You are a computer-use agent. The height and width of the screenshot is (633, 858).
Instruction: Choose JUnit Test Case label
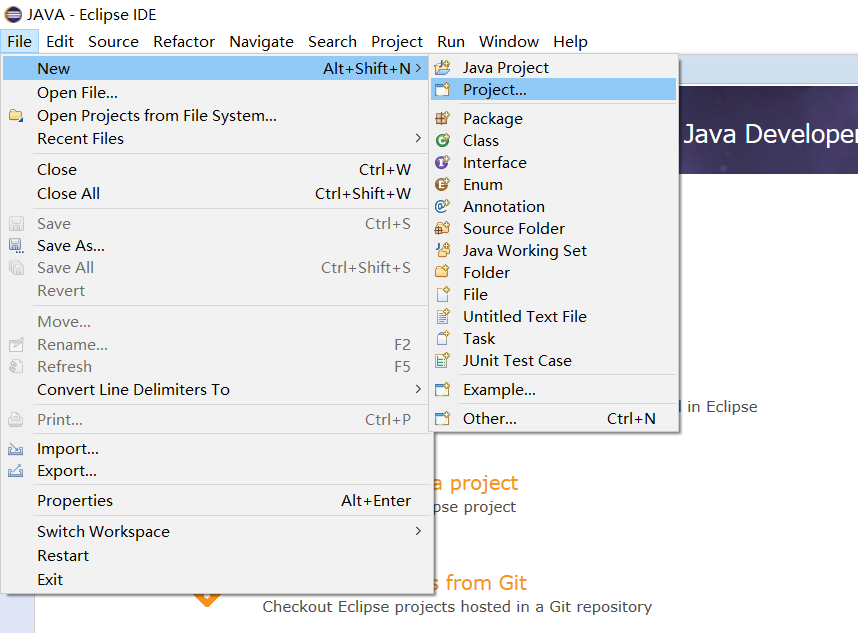[x=517, y=360]
